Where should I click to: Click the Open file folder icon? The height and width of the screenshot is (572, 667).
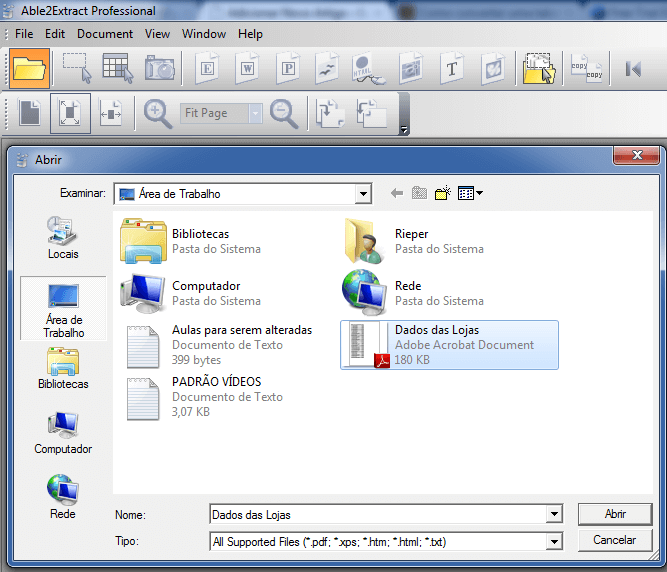[x=30, y=68]
